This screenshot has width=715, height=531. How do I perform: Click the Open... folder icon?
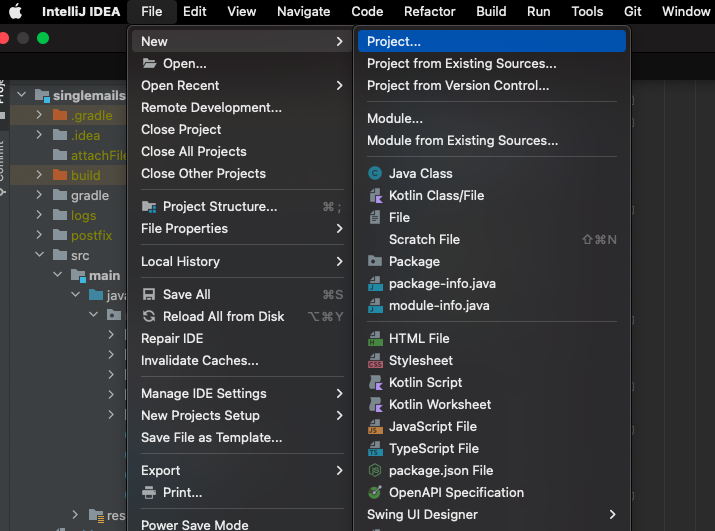click(149, 63)
